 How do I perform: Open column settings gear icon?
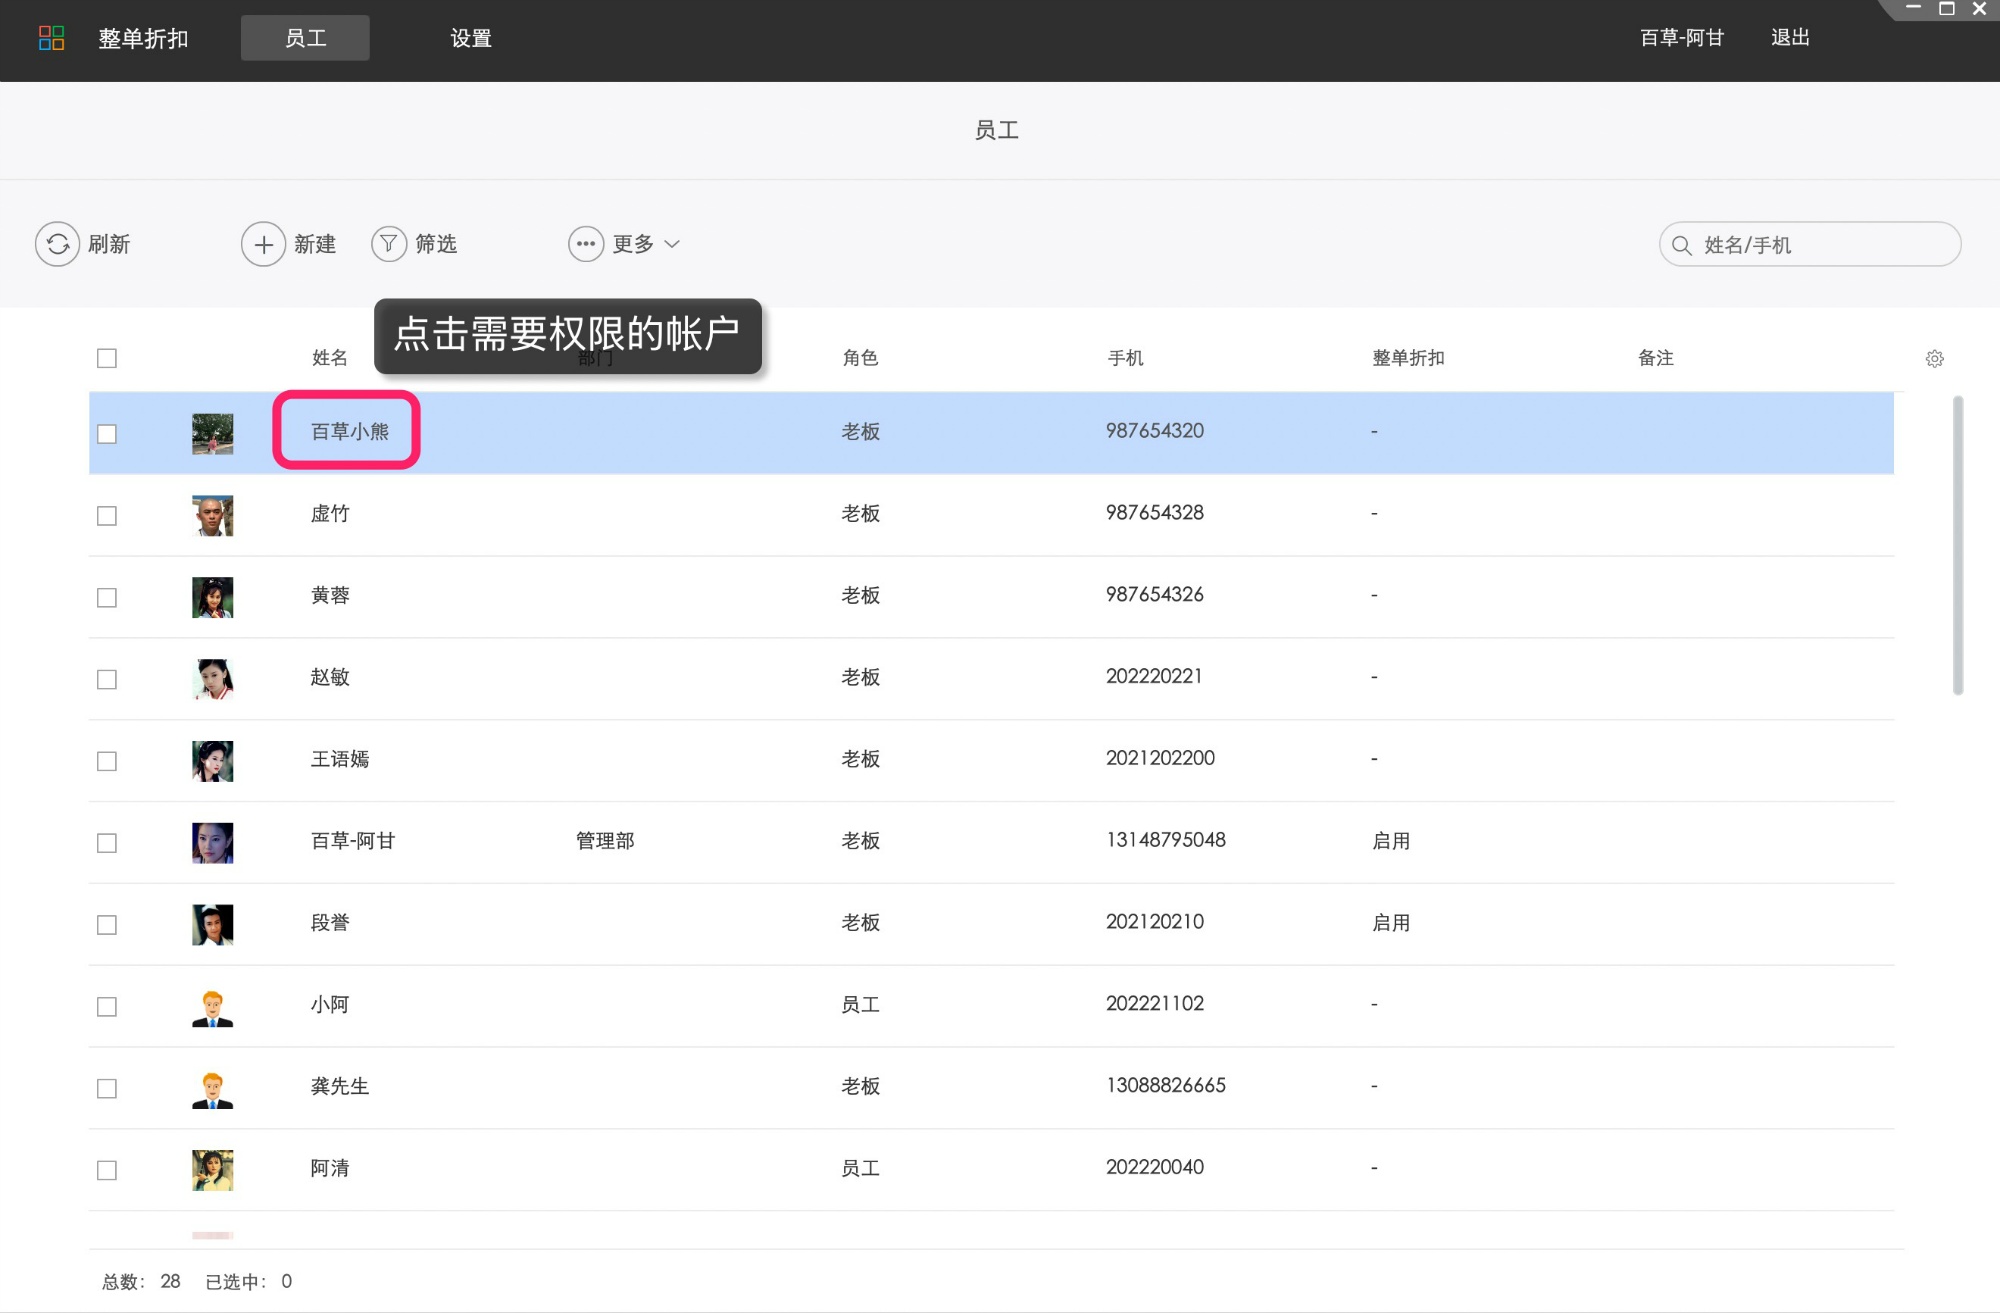1935,358
